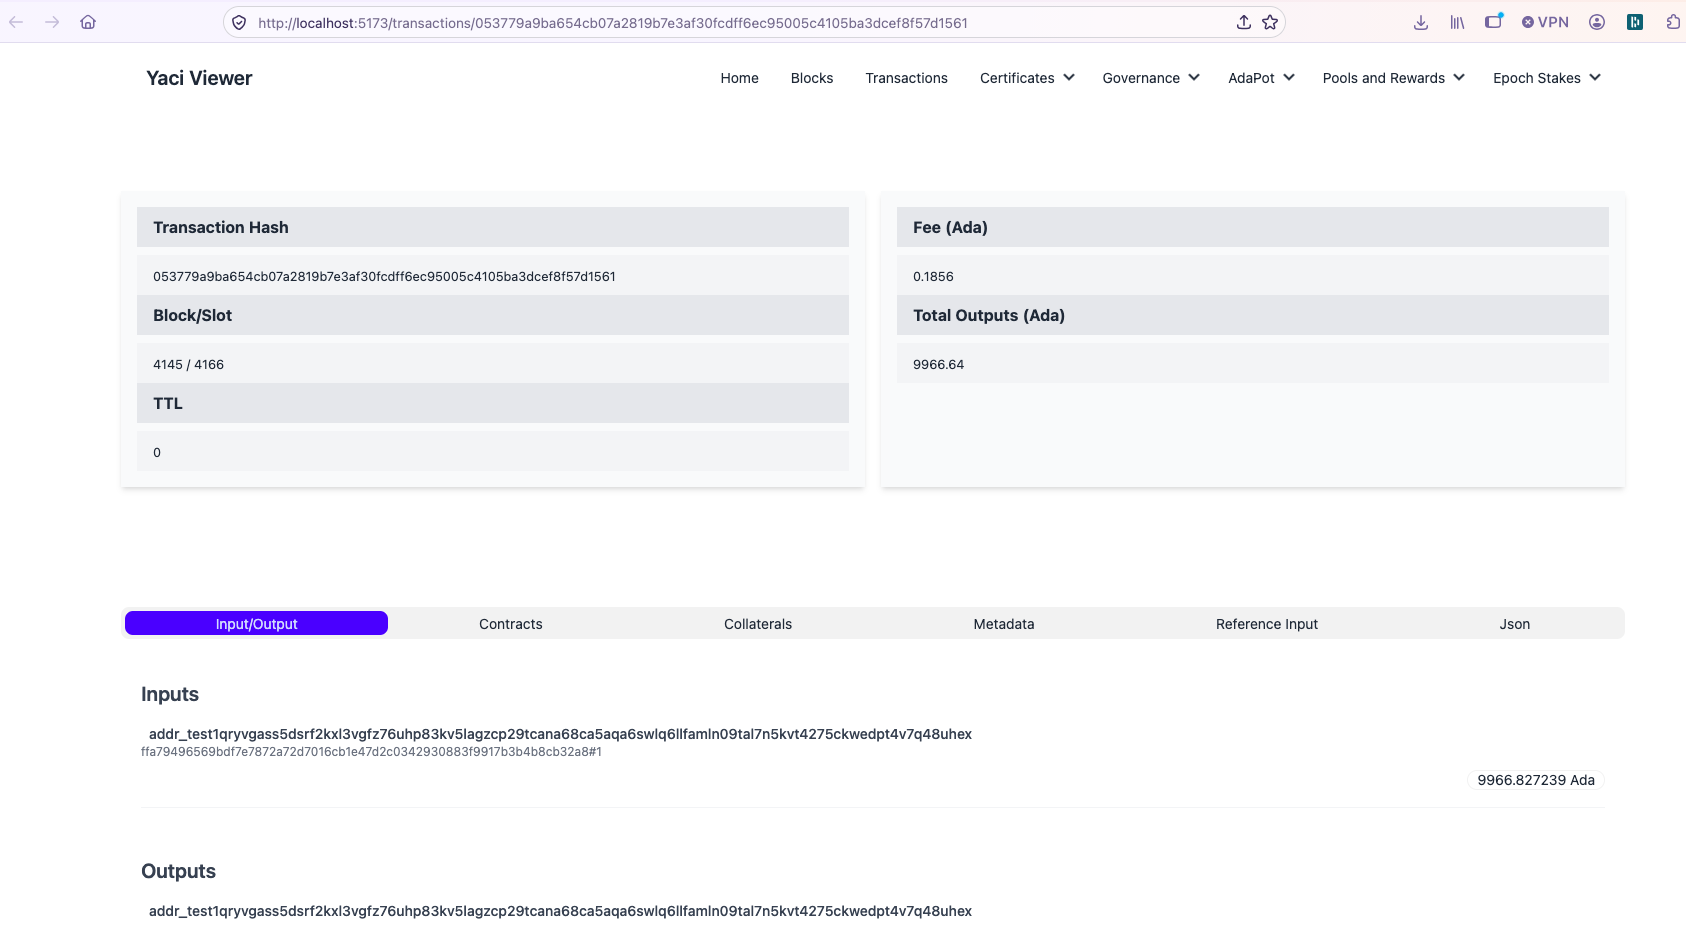Open the library bookshelf icon

tap(1457, 22)
